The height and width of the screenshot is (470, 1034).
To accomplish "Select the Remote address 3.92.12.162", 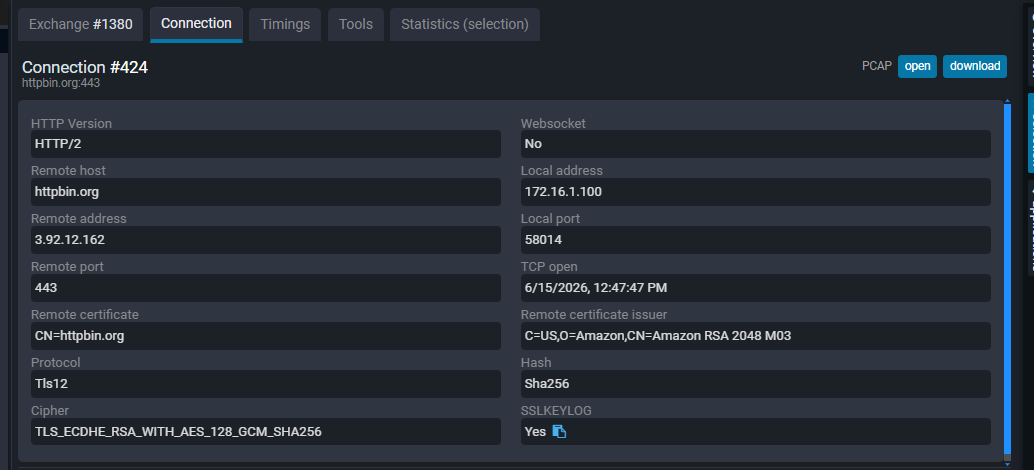I will pos(266,240).
